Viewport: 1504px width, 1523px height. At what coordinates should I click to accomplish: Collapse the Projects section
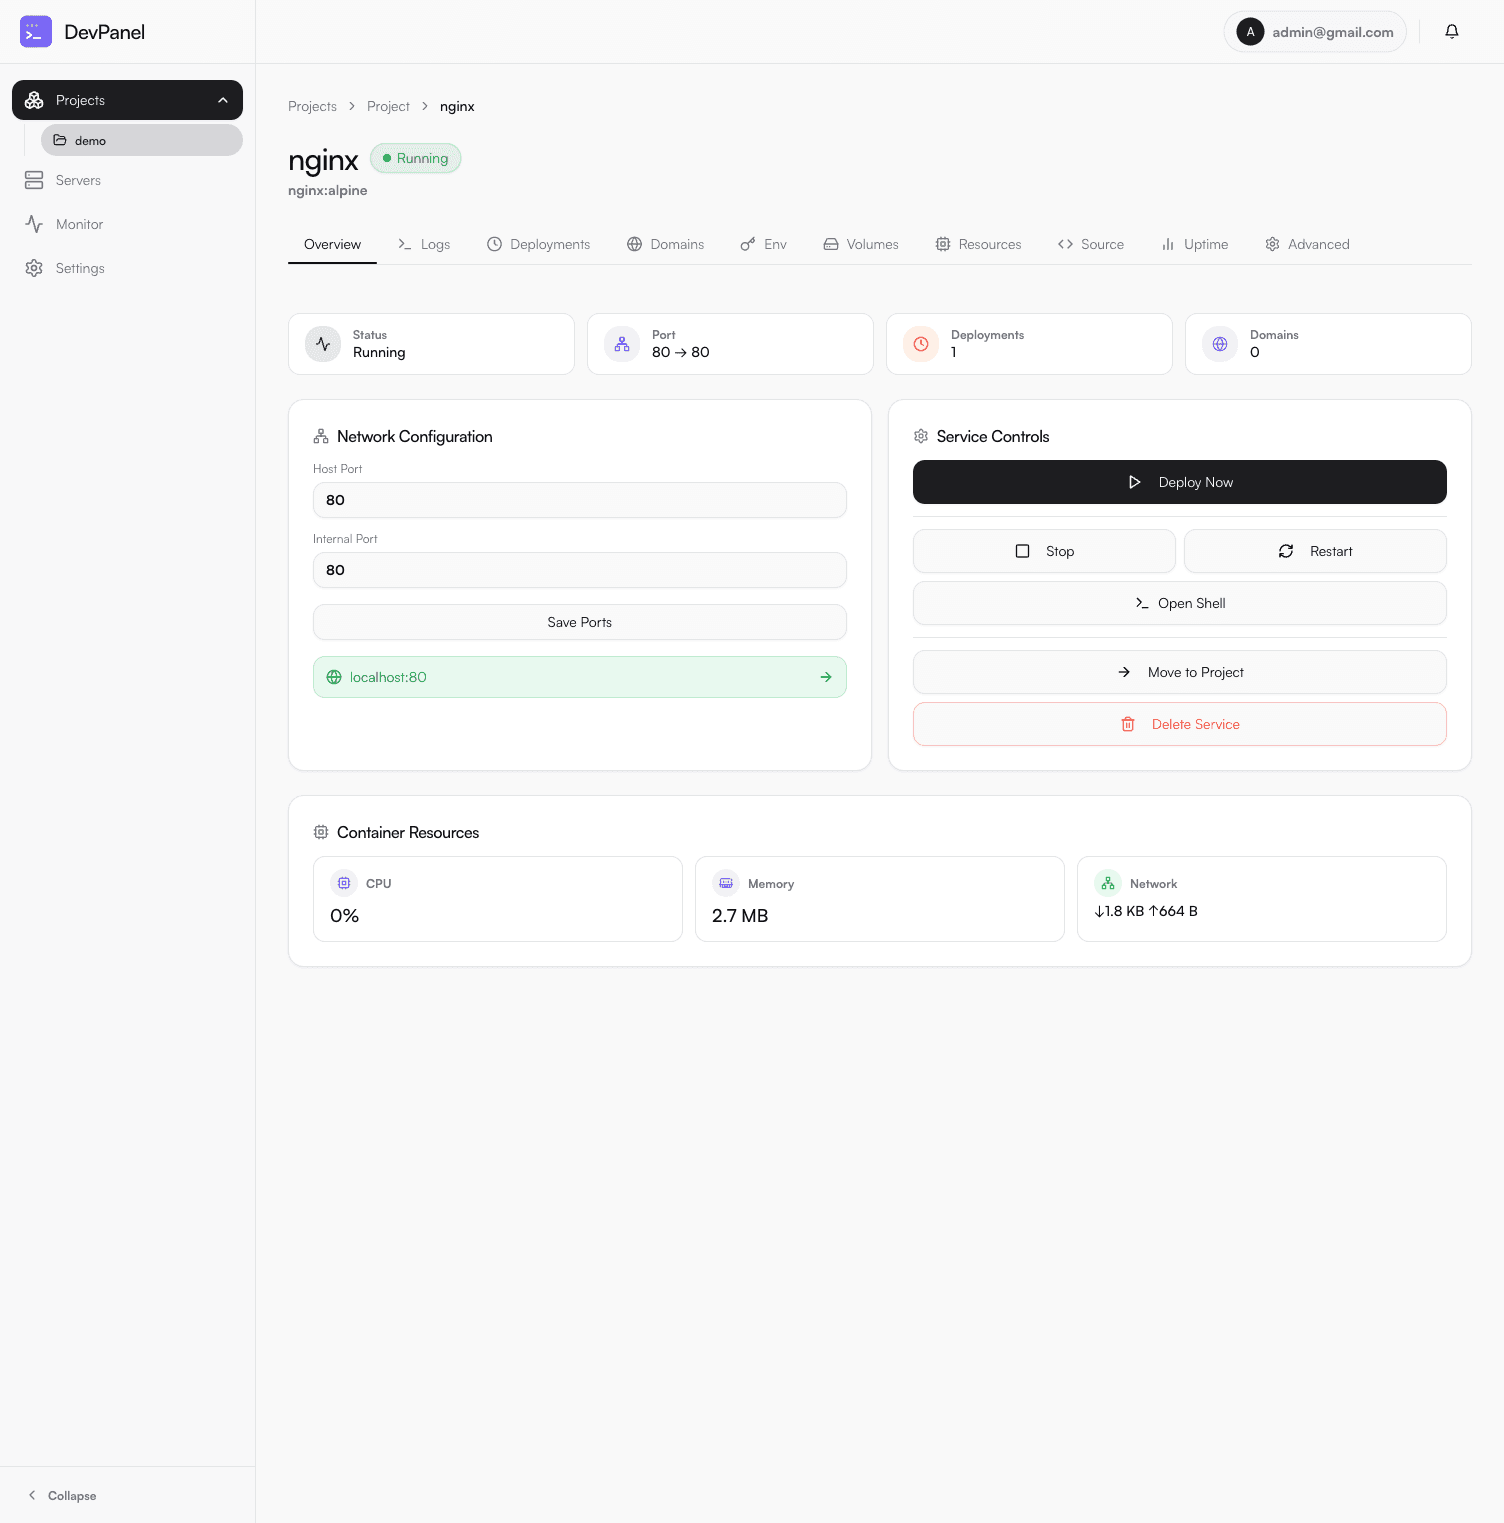click(x=222, y=99)
